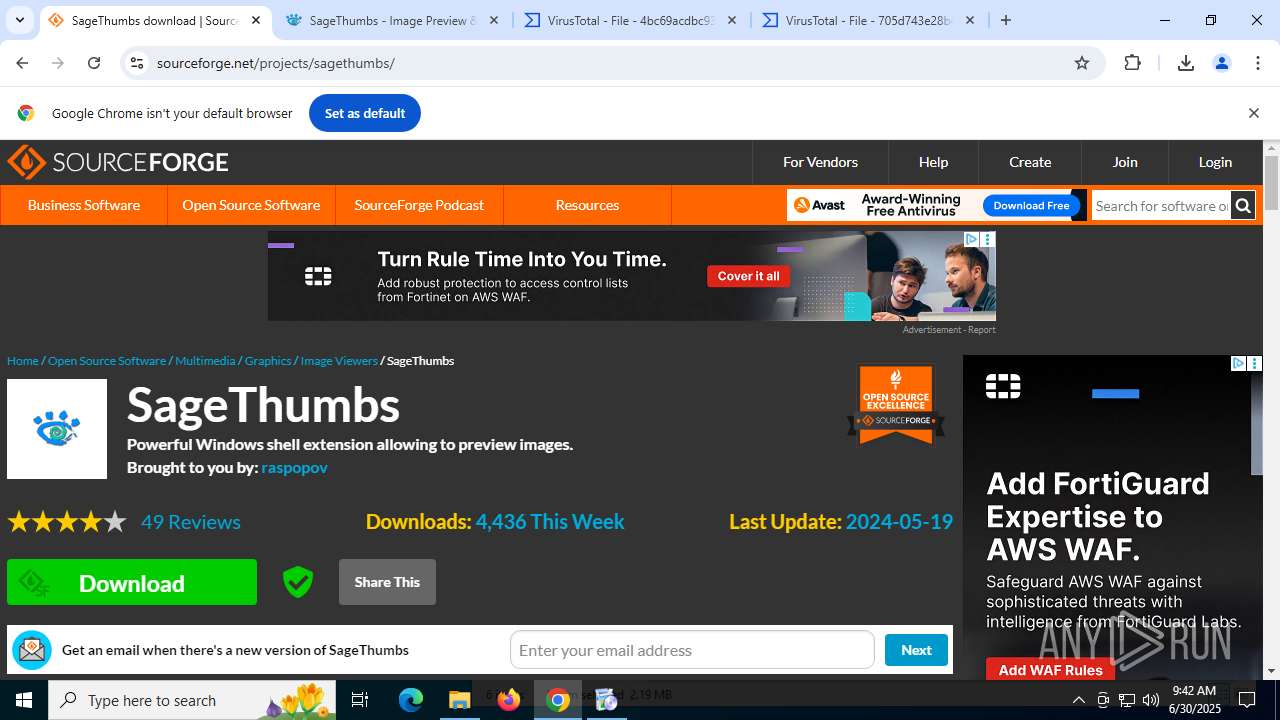Open File Explorer from taskbar

click(x=459, y=700)
